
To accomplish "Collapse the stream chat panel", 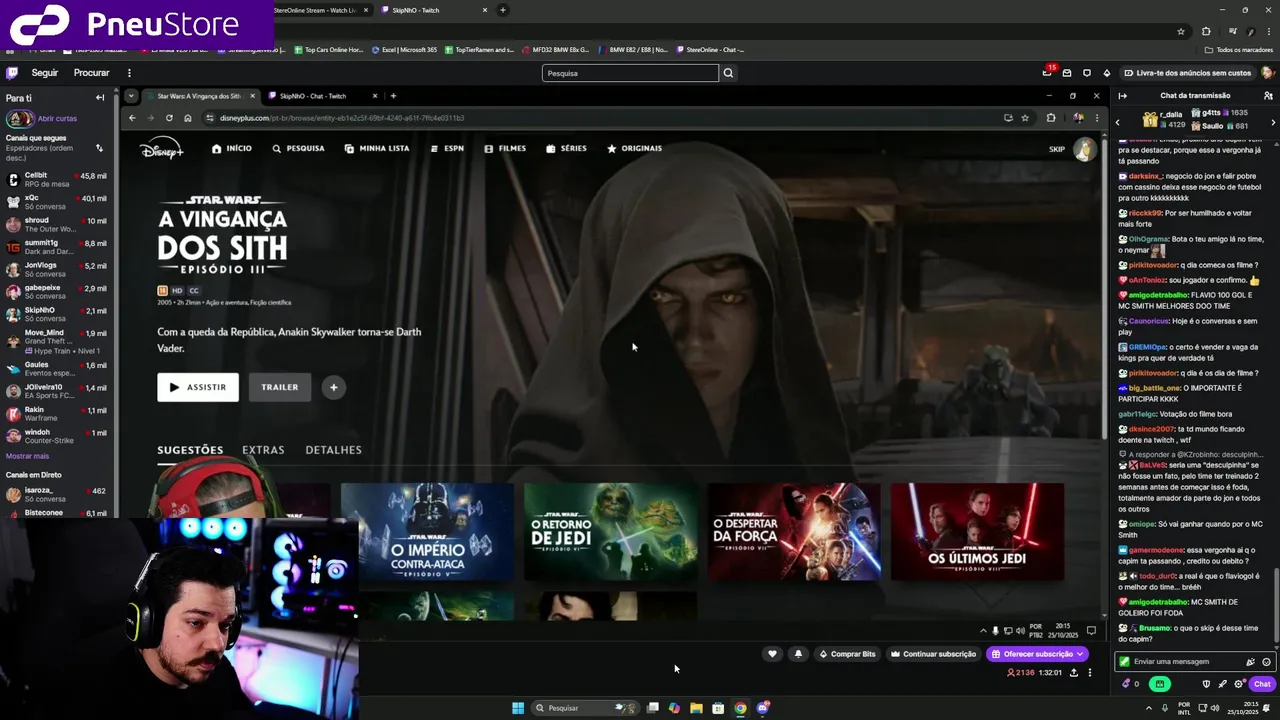I will tap(1122, 96).
